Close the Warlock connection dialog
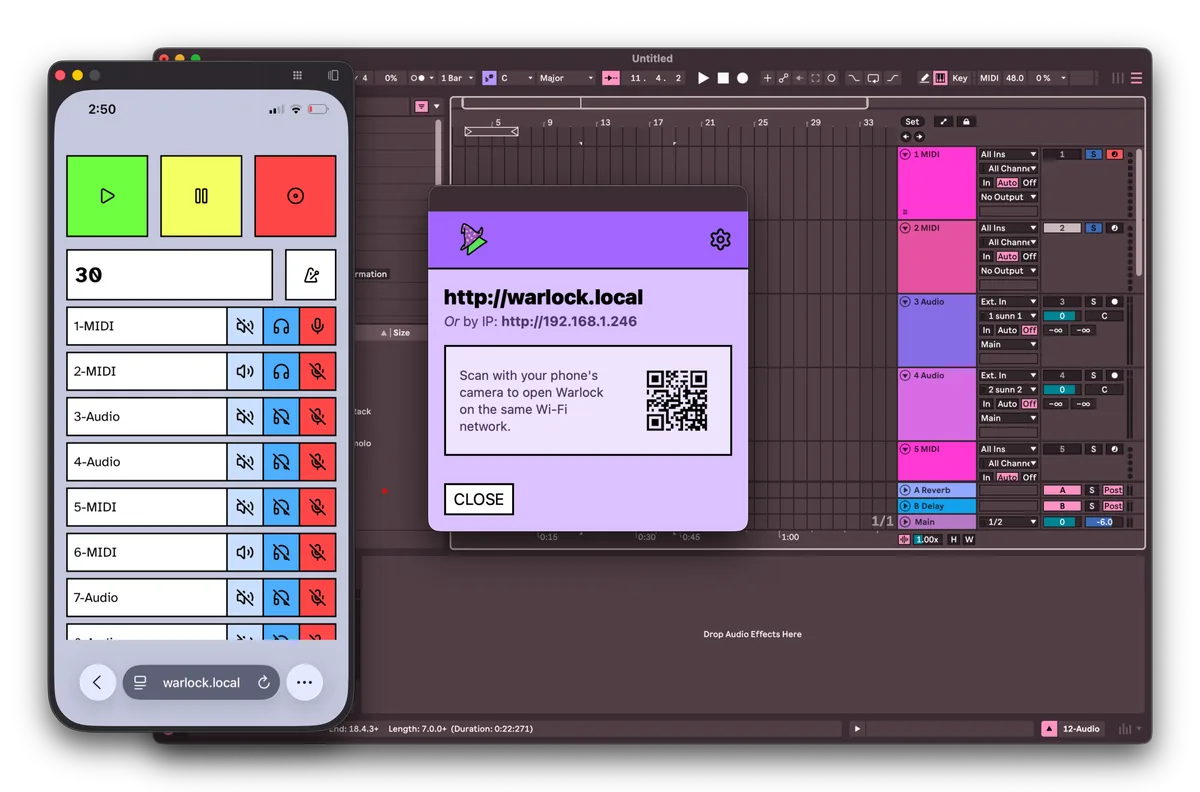 click(479, 499)
